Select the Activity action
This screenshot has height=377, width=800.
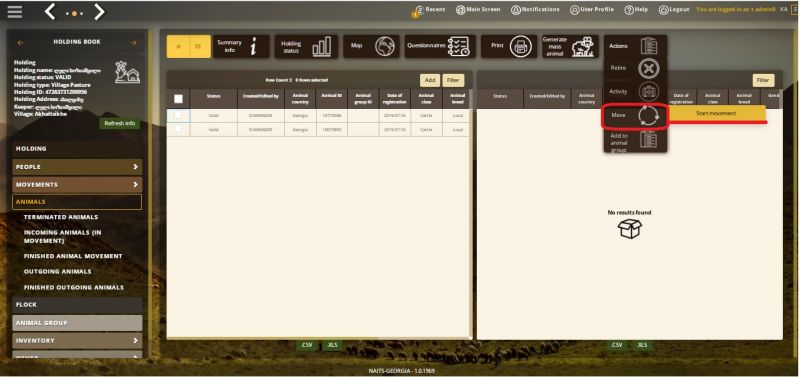pos(635,92)
